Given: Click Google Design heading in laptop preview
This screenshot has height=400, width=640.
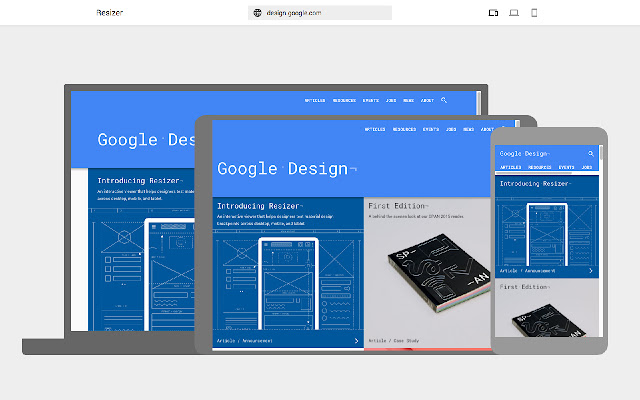Looking at the screenshot, I should click(x=146, y=140).
